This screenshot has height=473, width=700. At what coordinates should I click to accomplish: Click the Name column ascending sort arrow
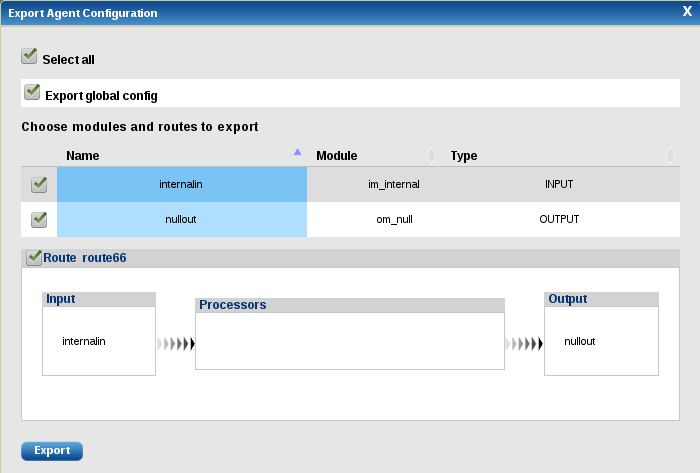[297, 152]
